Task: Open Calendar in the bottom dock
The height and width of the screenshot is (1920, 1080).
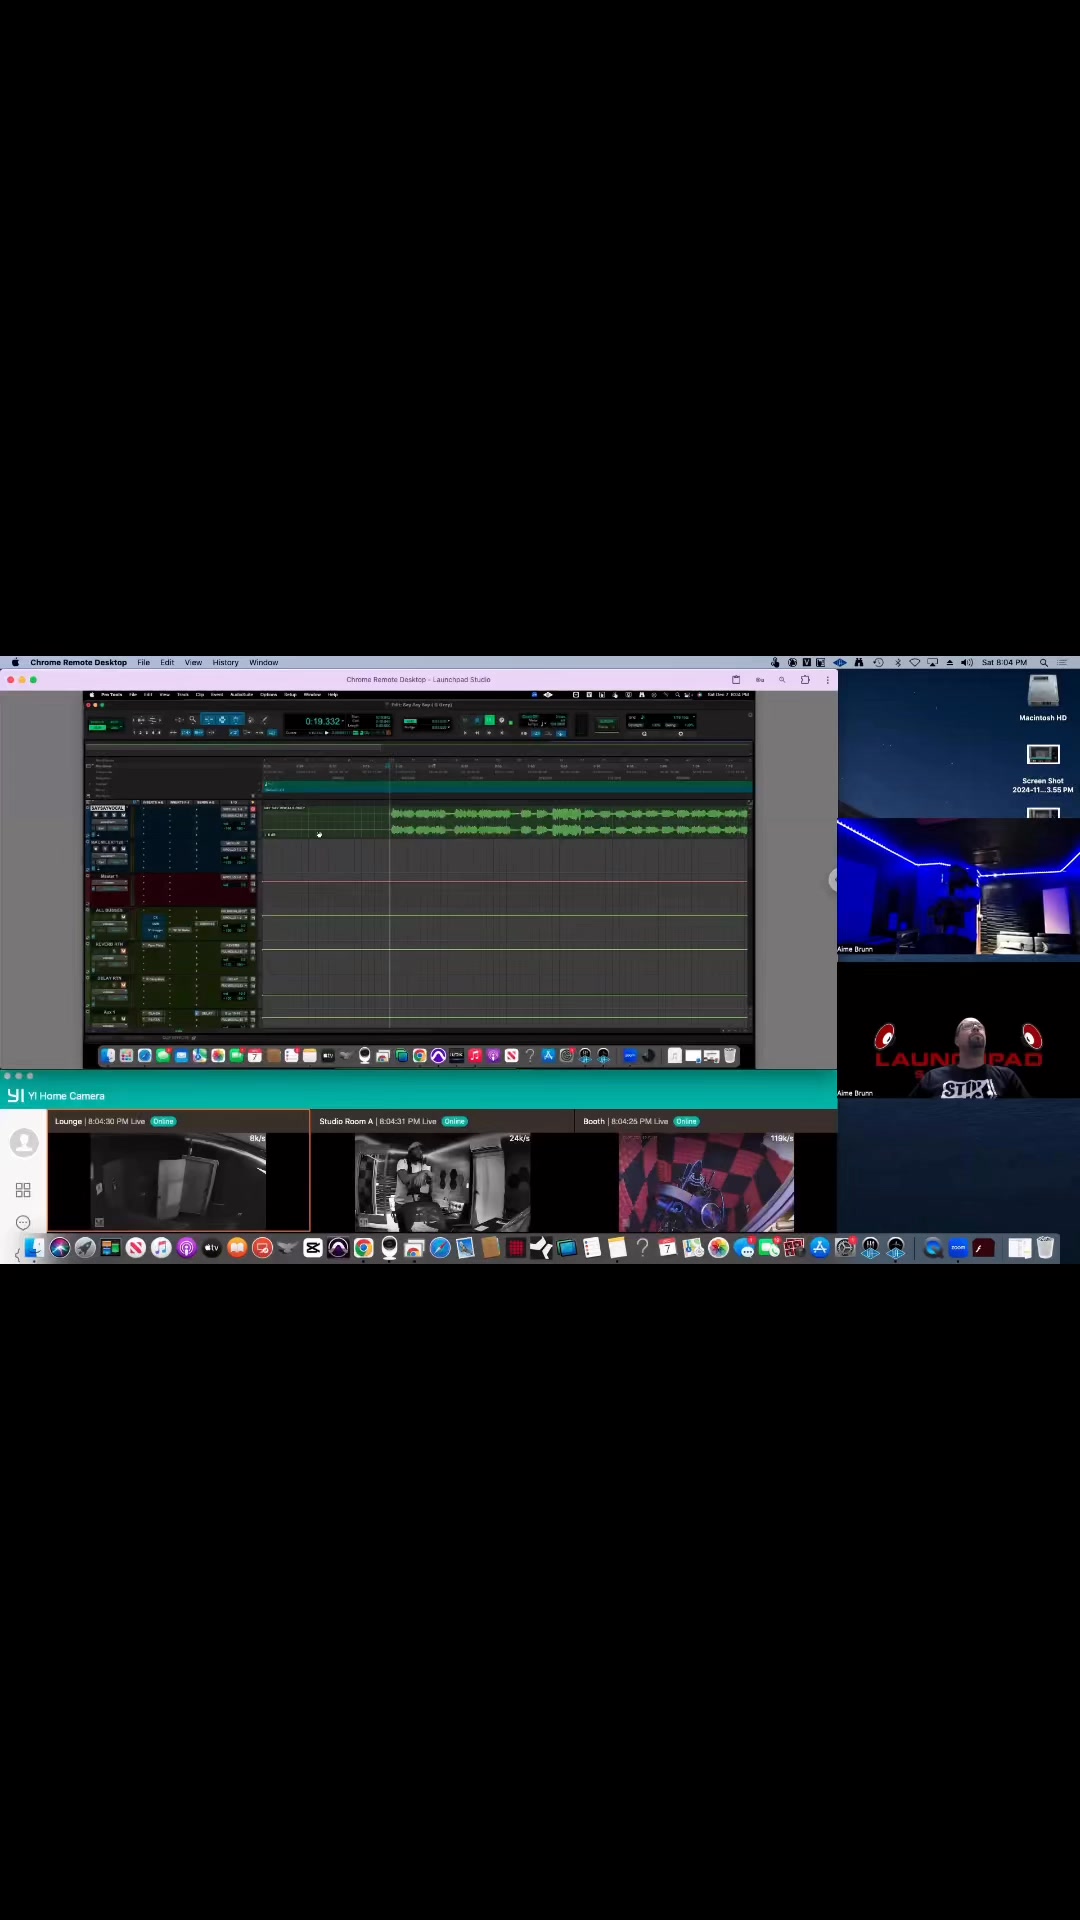Action: point(667,1248)
